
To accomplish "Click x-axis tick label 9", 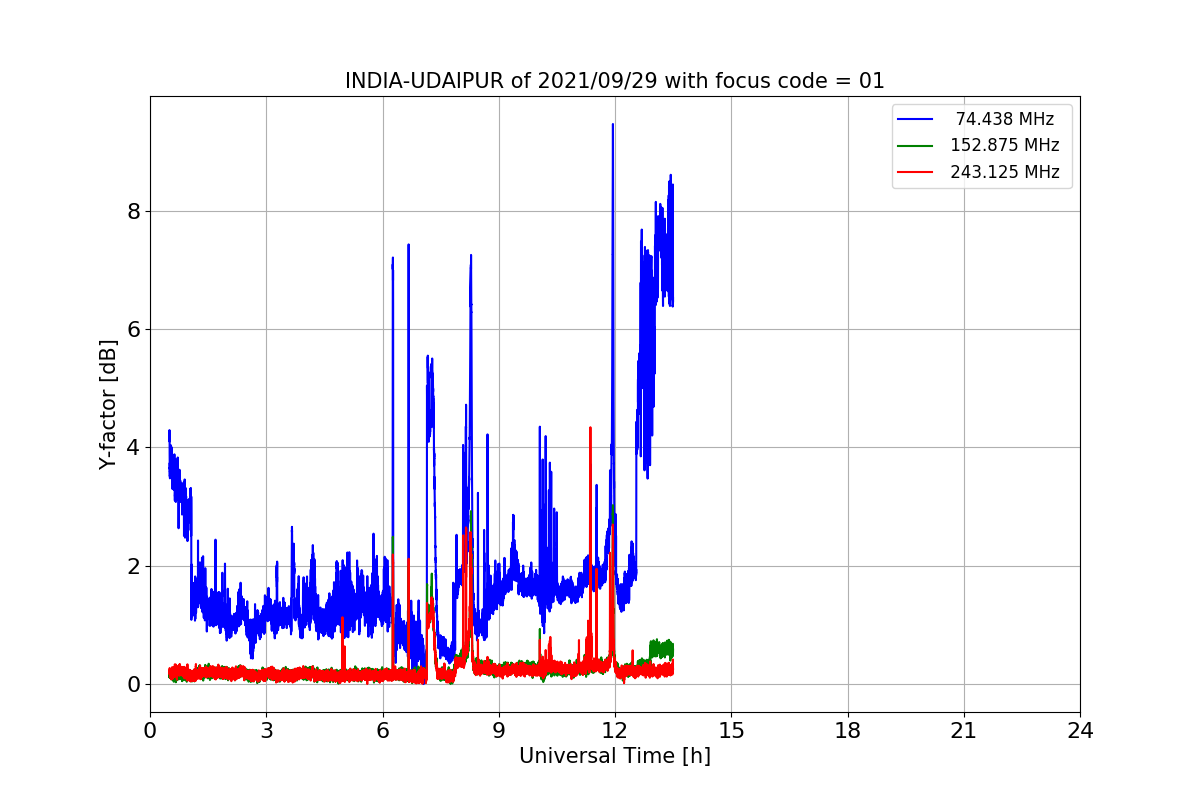I will [x=499, y=731].
